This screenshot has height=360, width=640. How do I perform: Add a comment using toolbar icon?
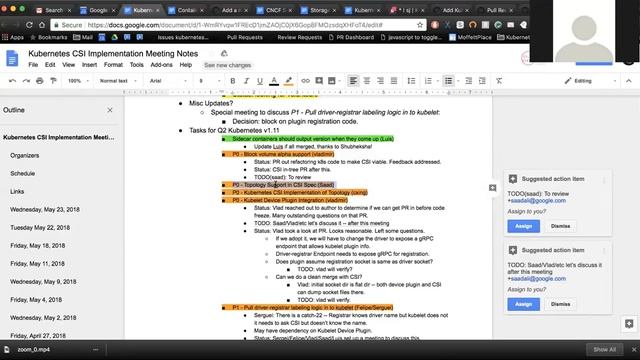coord(319,81)
